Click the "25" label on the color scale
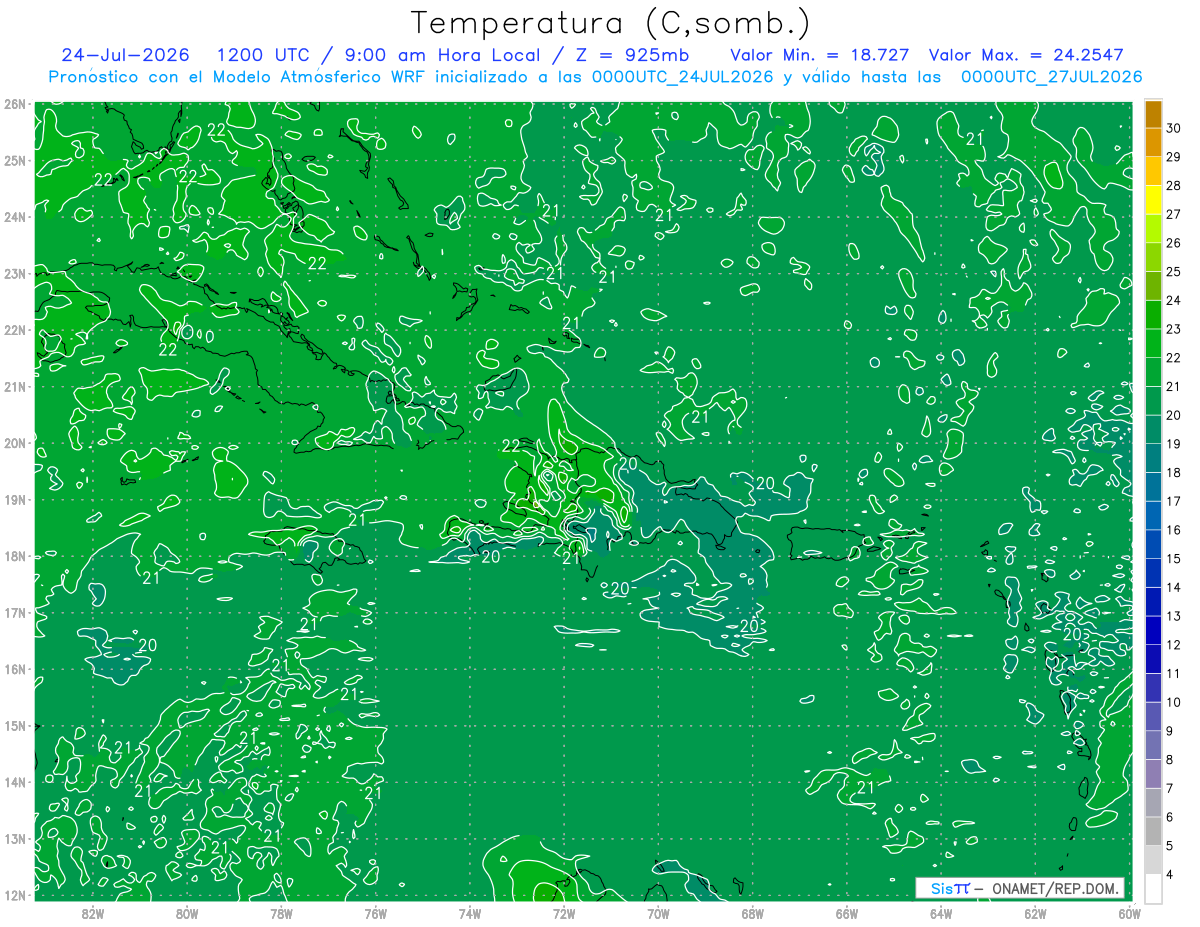The width and height of the screenshot is (1200, 927). pyautogui.click(x=1174, y=272)
